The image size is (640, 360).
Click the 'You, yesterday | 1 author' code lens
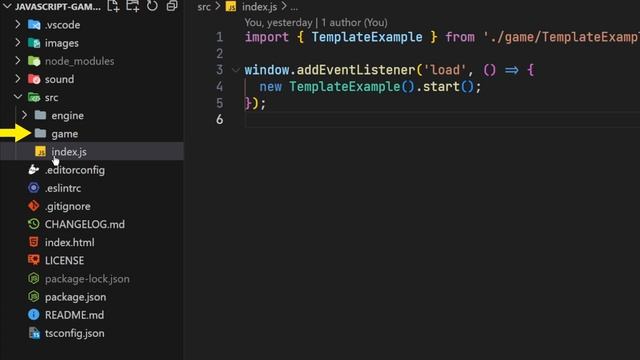click(316, 22)
